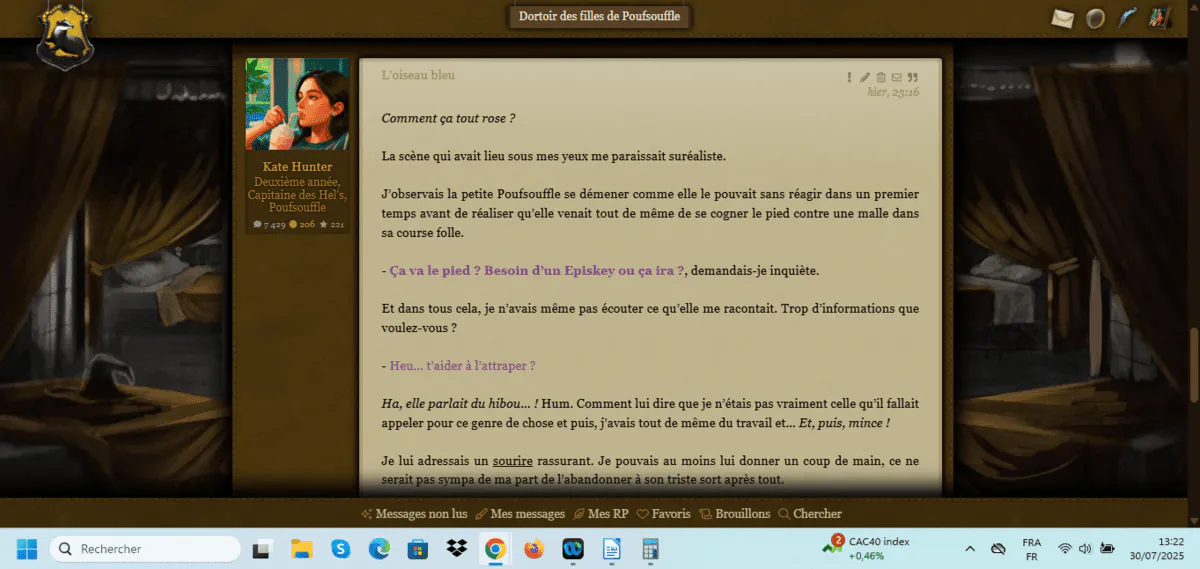
Task: Open 'Favoris' in bottom bar
Action: pyautogui.click(x=664, y=514)
